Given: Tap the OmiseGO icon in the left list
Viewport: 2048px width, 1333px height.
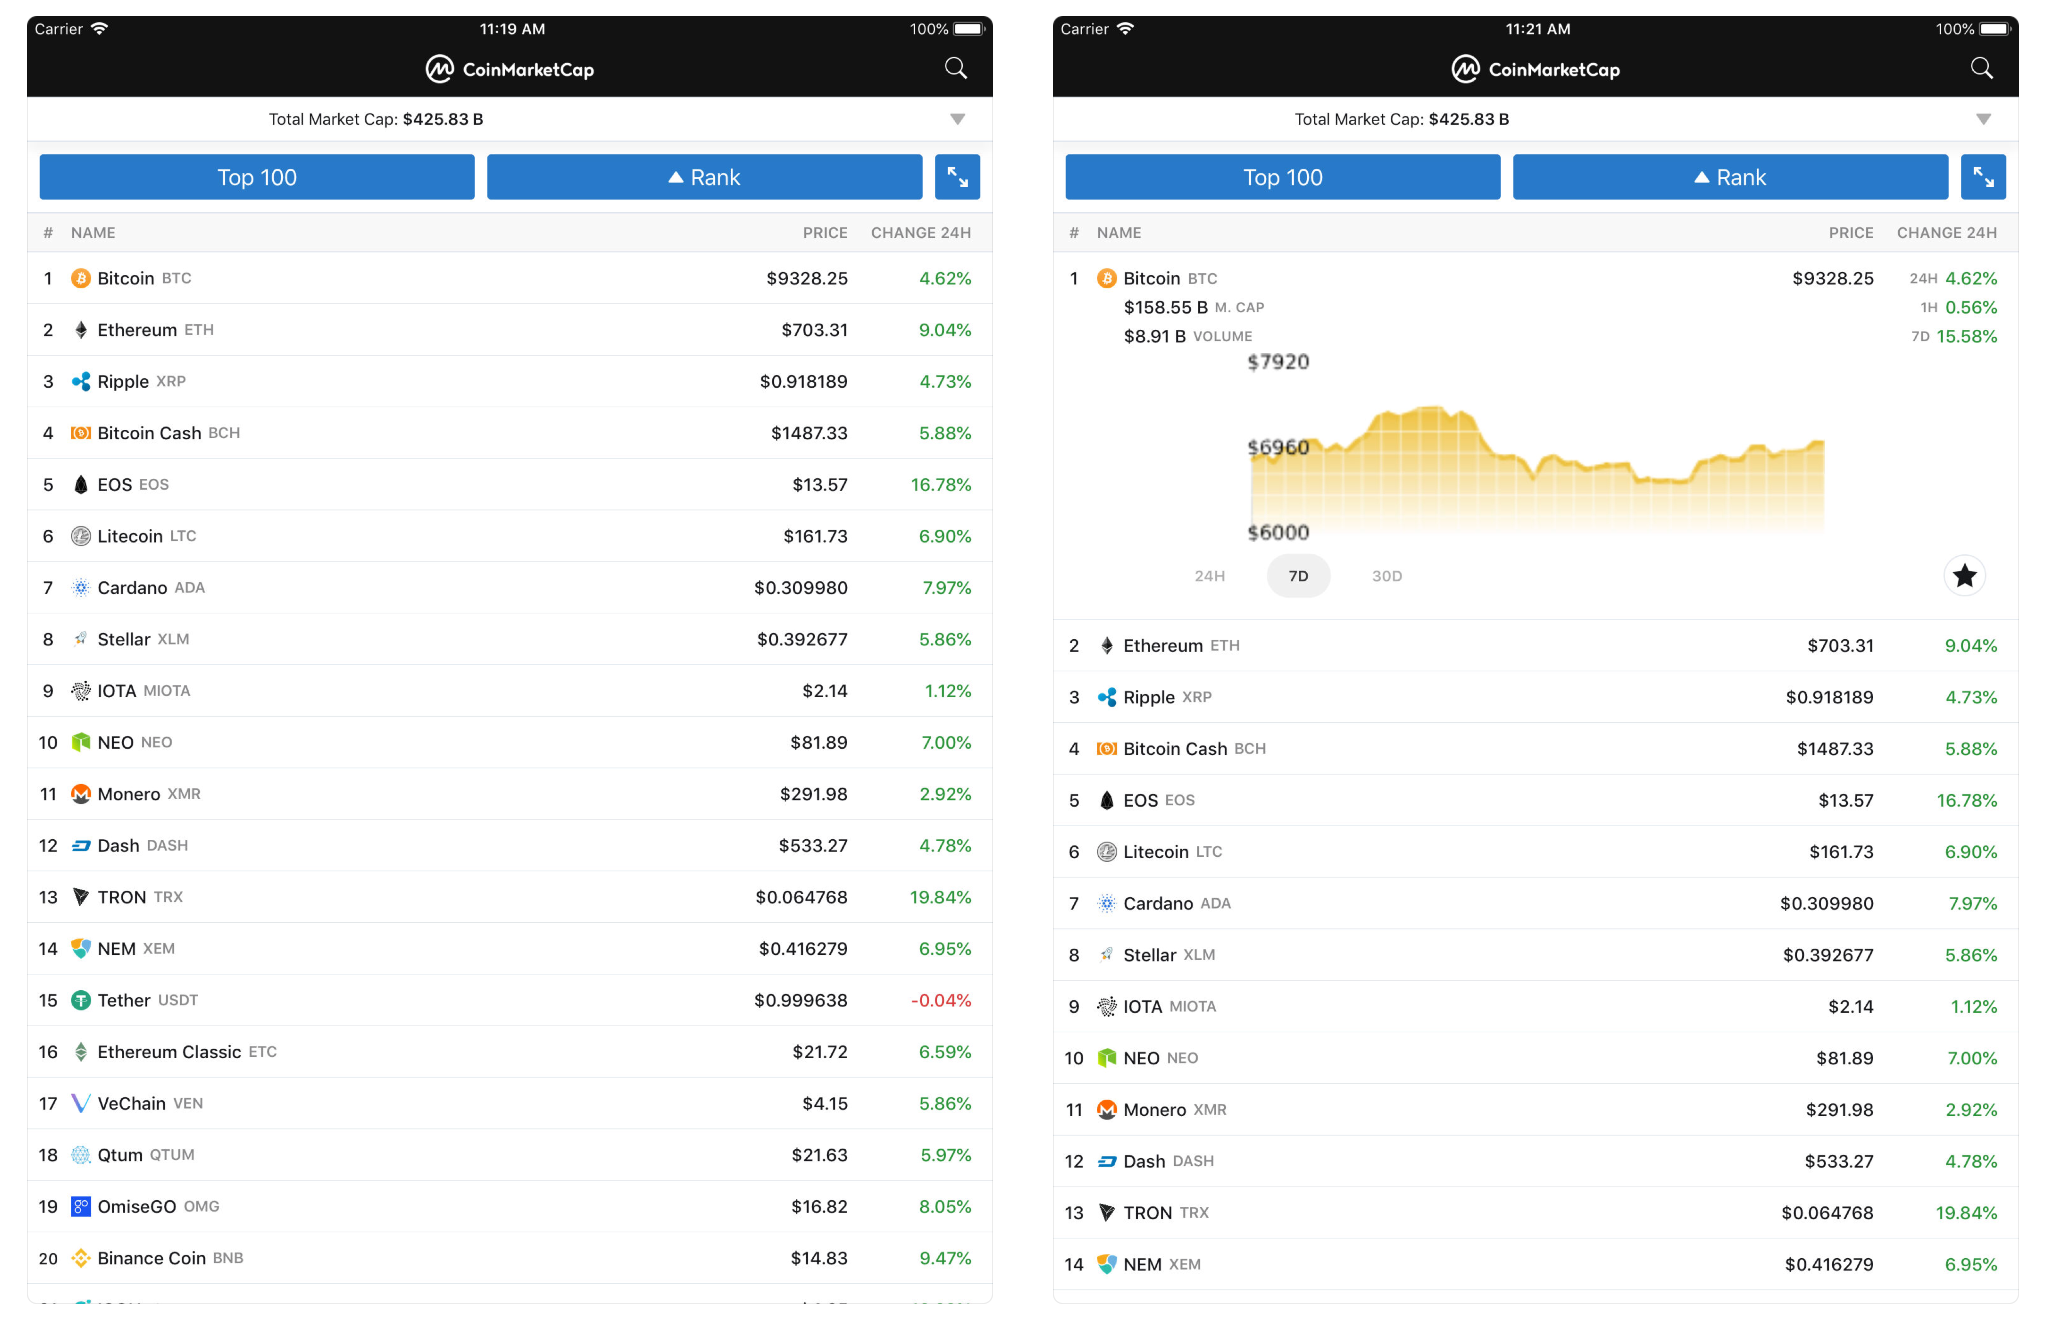Looking at the screenshot, I should pos(81,1207).
